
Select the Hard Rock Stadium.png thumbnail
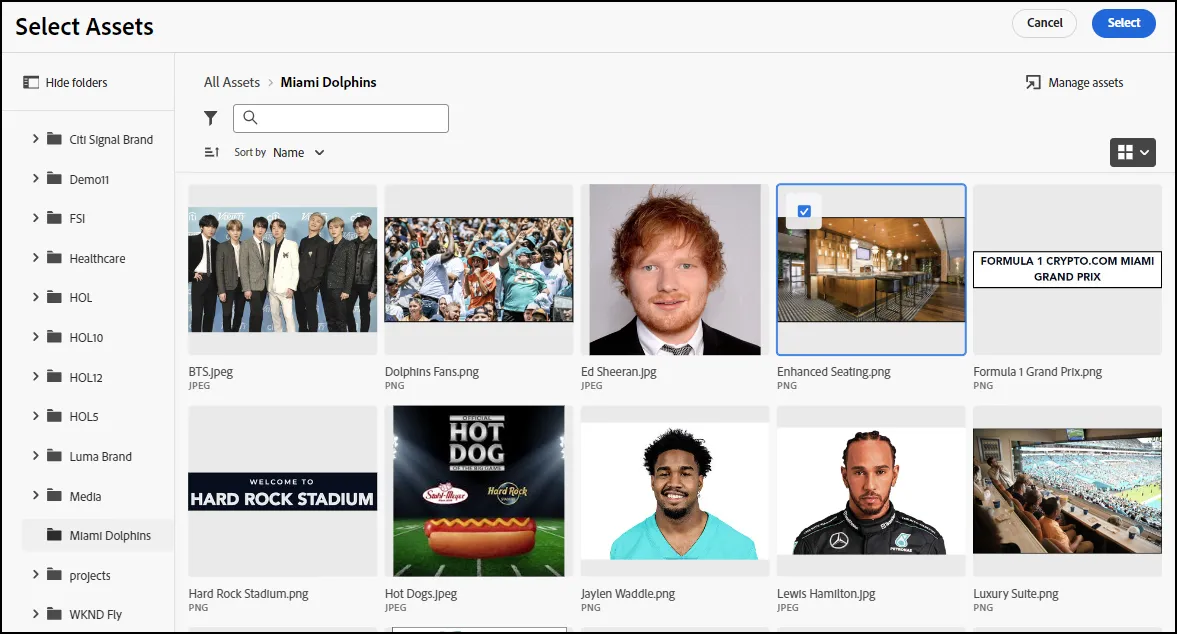[x=282, y=491]
